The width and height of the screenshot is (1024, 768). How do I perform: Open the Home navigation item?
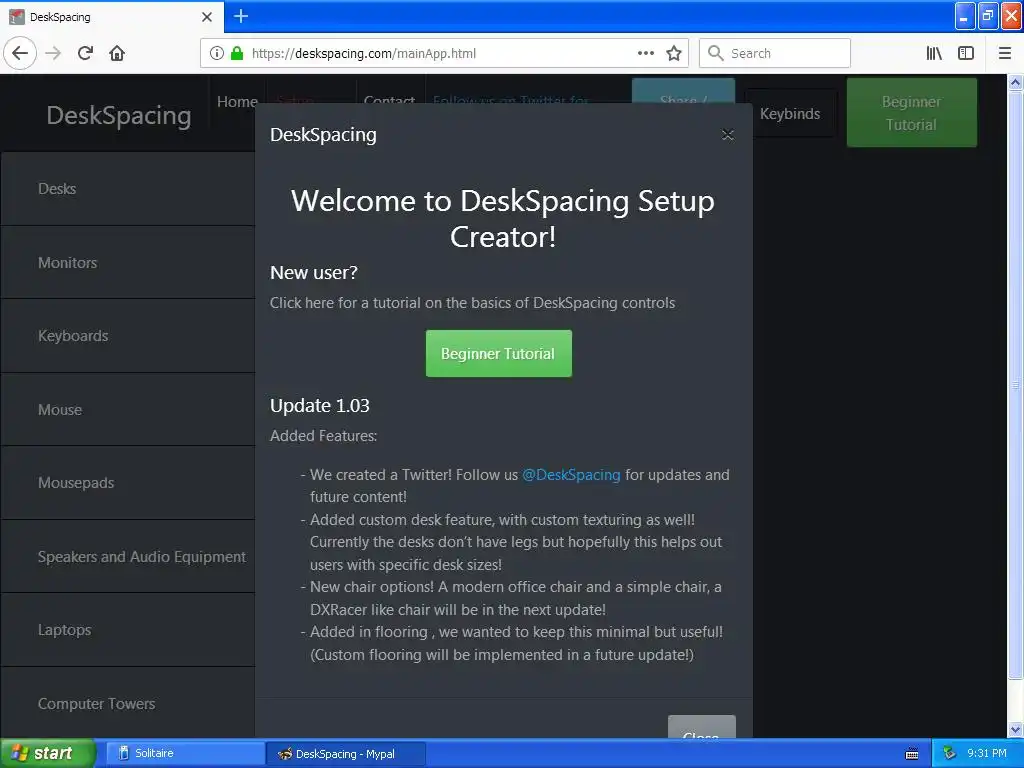(x=237, y=101)
